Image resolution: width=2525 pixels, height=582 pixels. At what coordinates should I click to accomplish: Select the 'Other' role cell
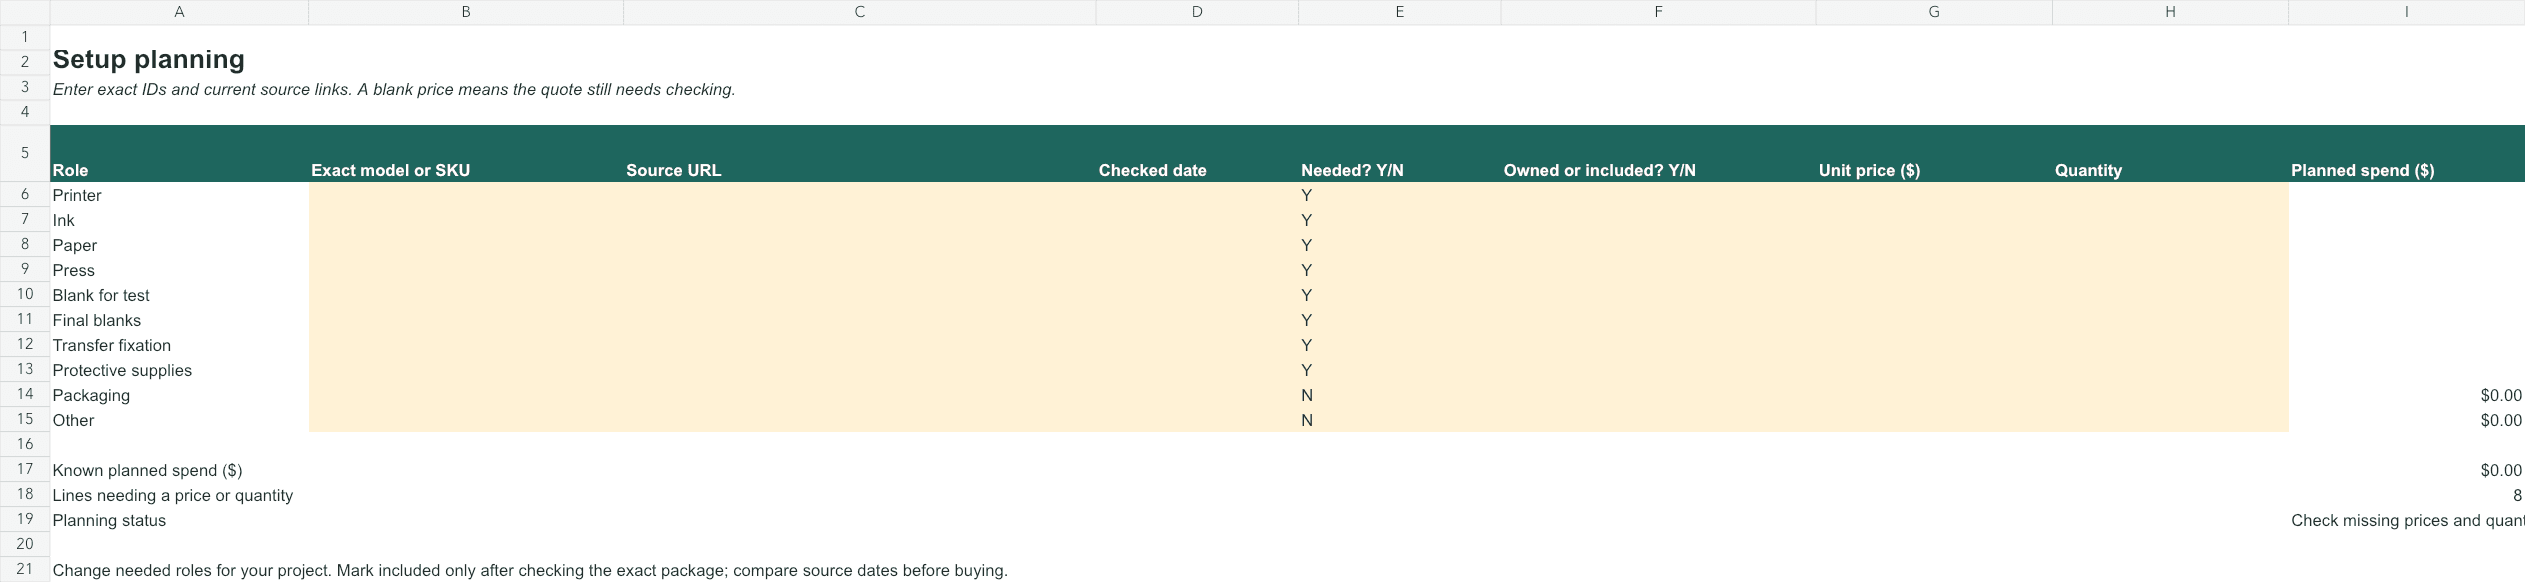coord(179,420)
